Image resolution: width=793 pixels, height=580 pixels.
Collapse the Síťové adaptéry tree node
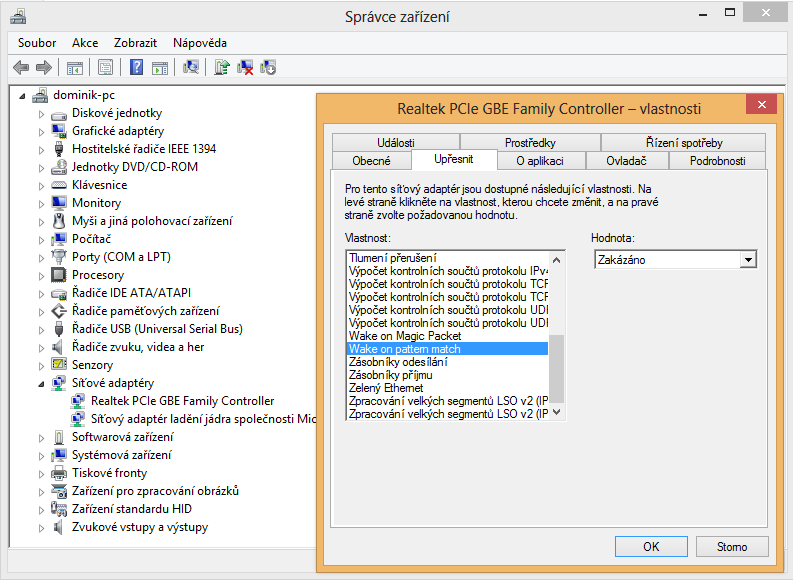42,383
